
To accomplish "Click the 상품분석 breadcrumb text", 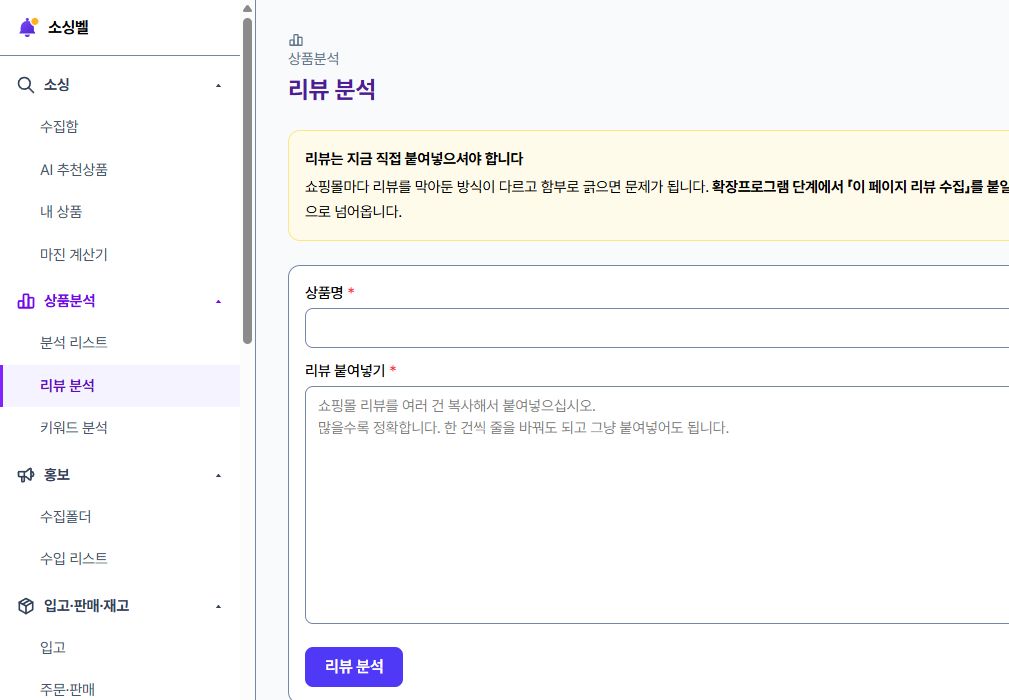I will pyautogui.click(x=314, y=59).
